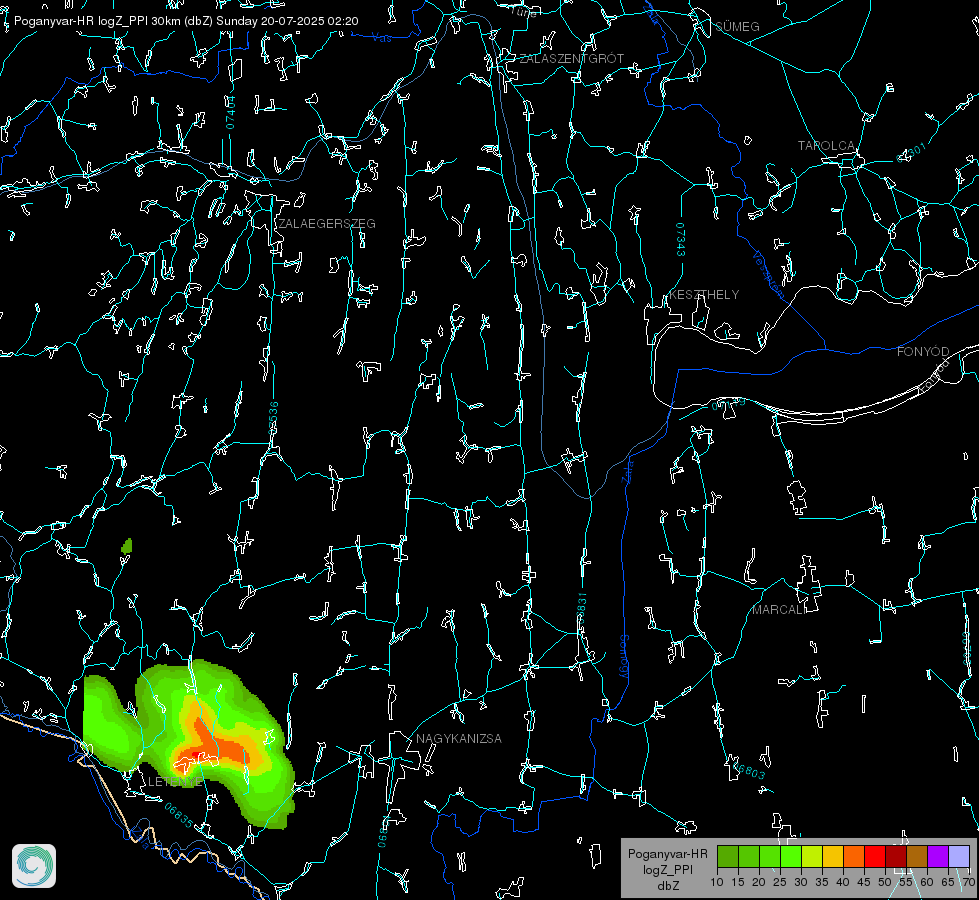
Task: Click the logZ_PPI text in legend
Action: [x=667, y=870]
